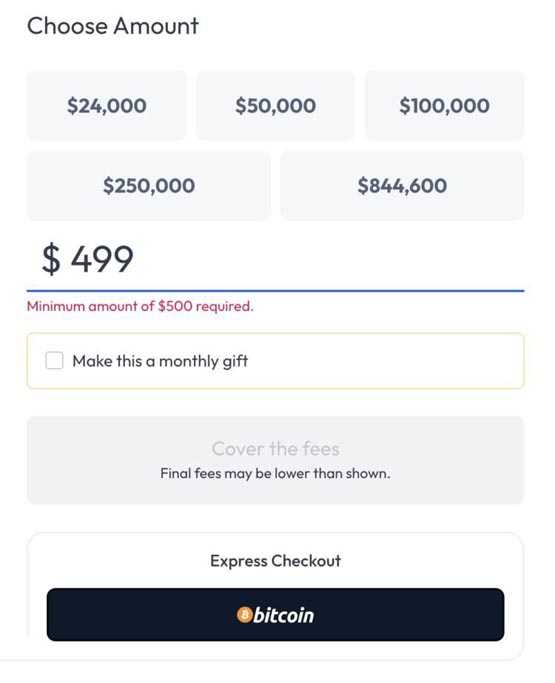Screen dimensions: 555x683
Task: Toggle the 'Cover the fees' option
Action: coord(275,460)
